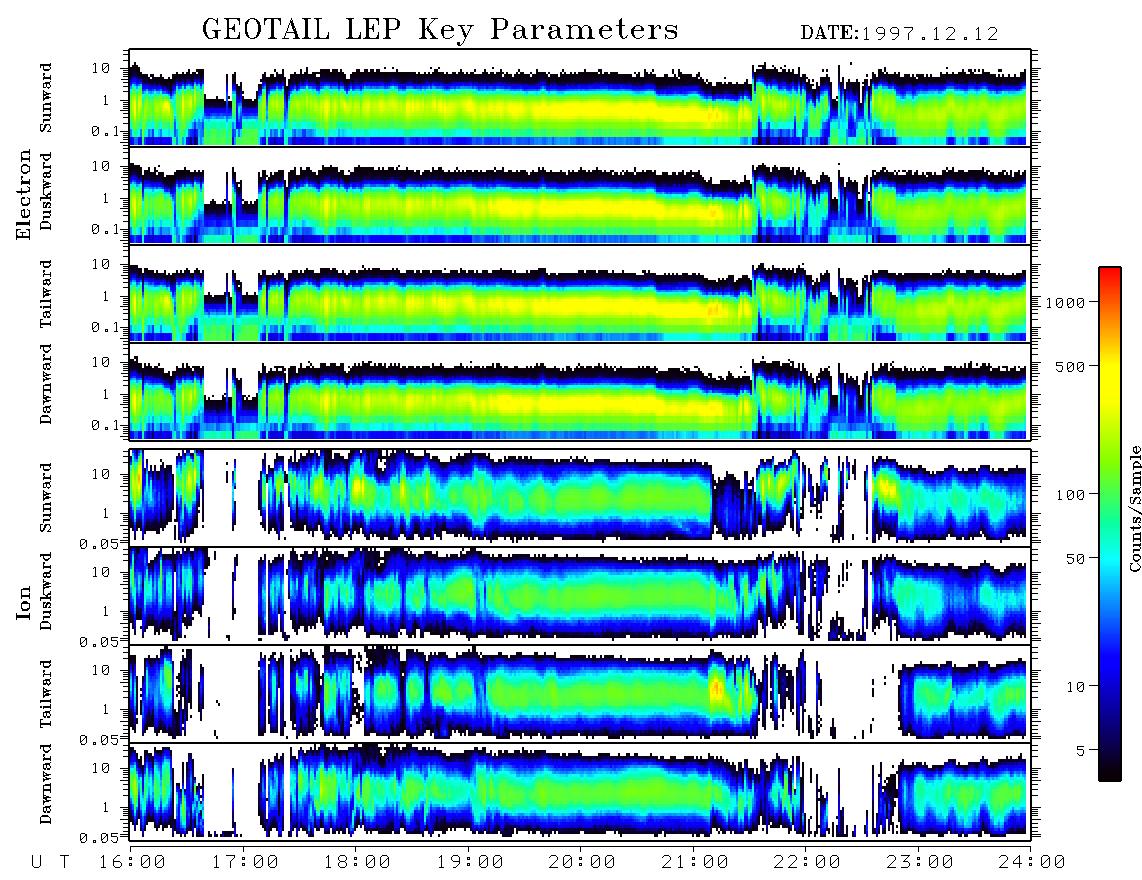
Task: Click the '18:00' time tick label
Action: (x=357, y=863)
